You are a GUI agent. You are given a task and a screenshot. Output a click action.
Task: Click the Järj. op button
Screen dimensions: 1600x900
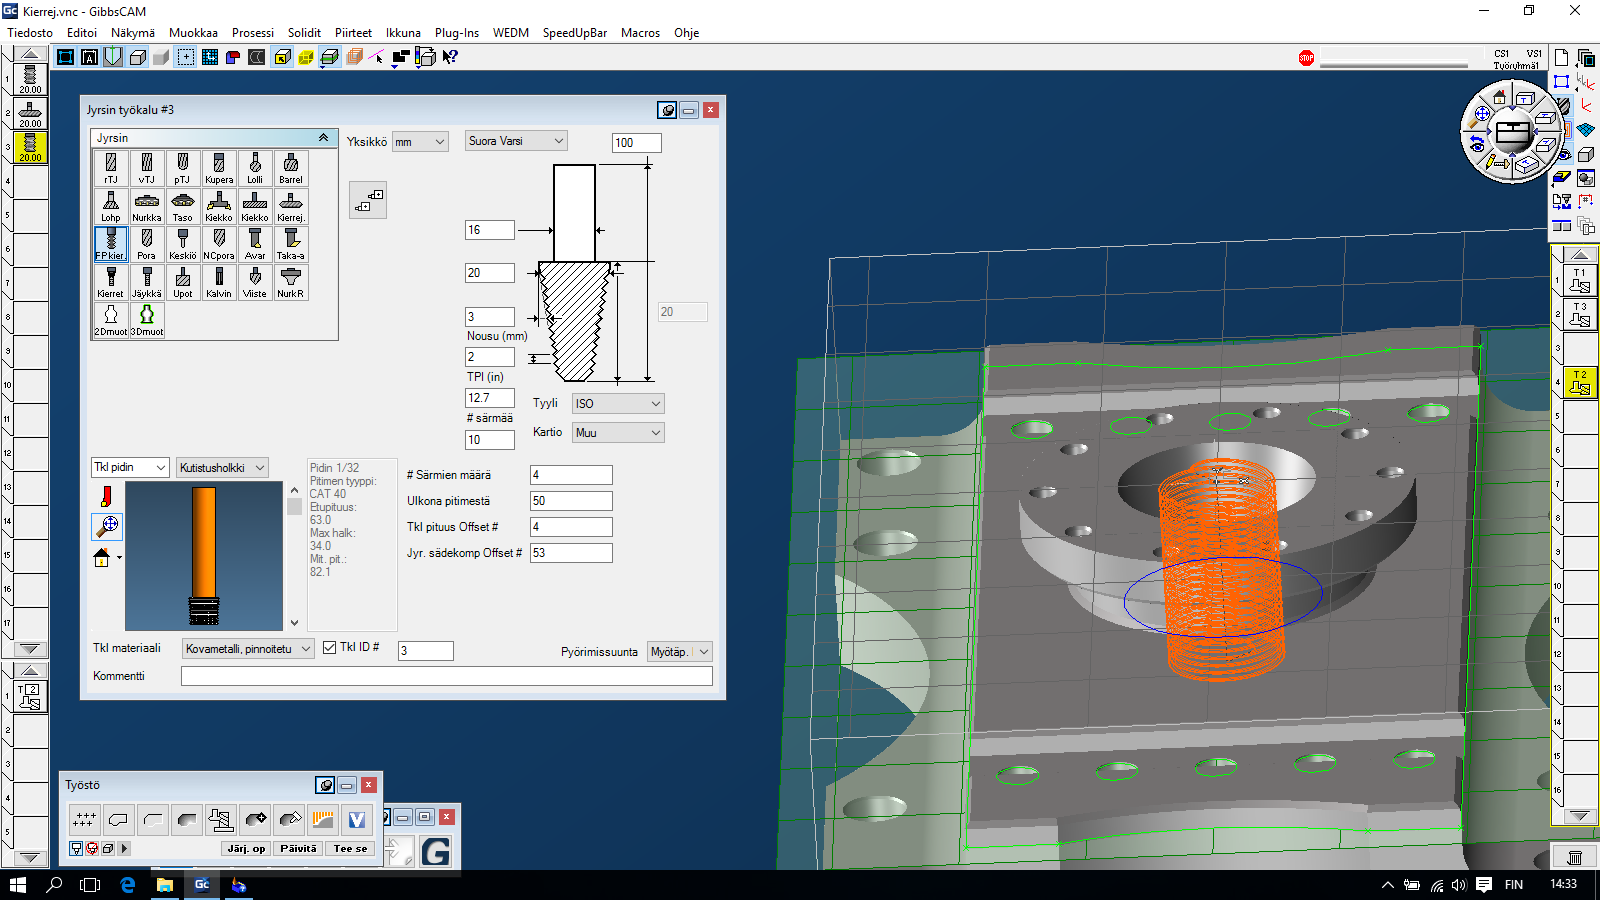click(x=246, y=848)
